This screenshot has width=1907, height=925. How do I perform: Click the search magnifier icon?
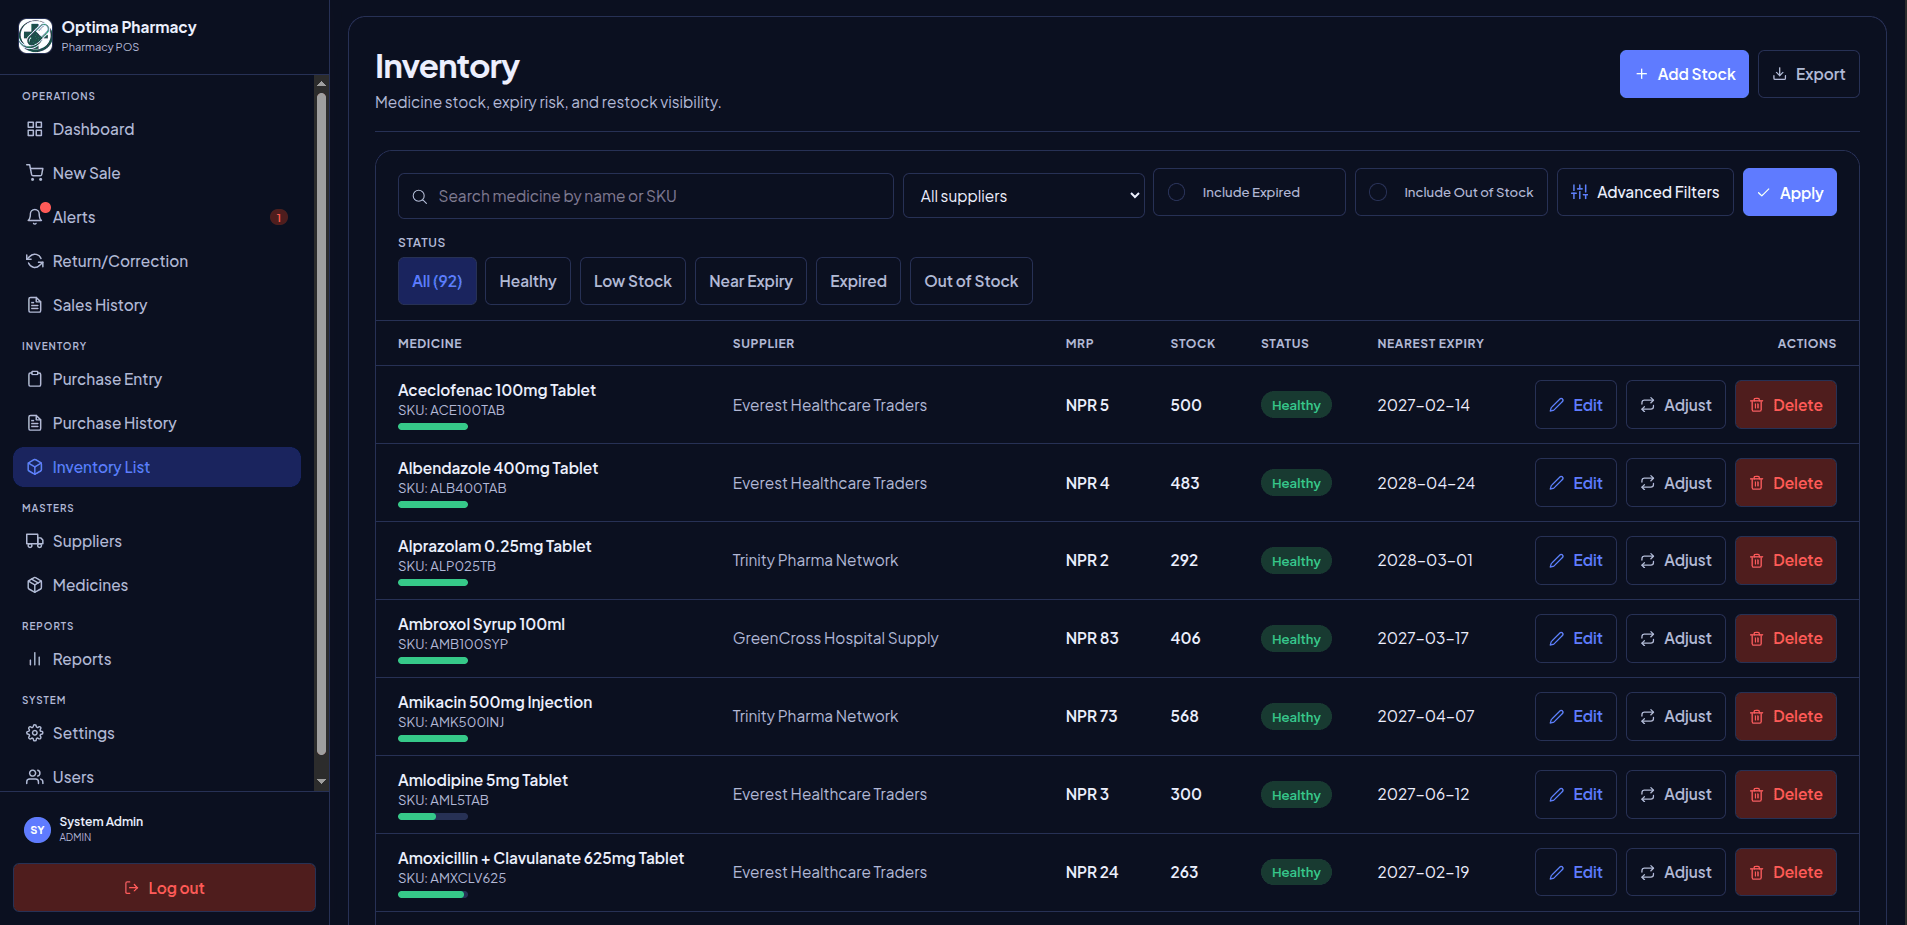click(x=420, y=197)
